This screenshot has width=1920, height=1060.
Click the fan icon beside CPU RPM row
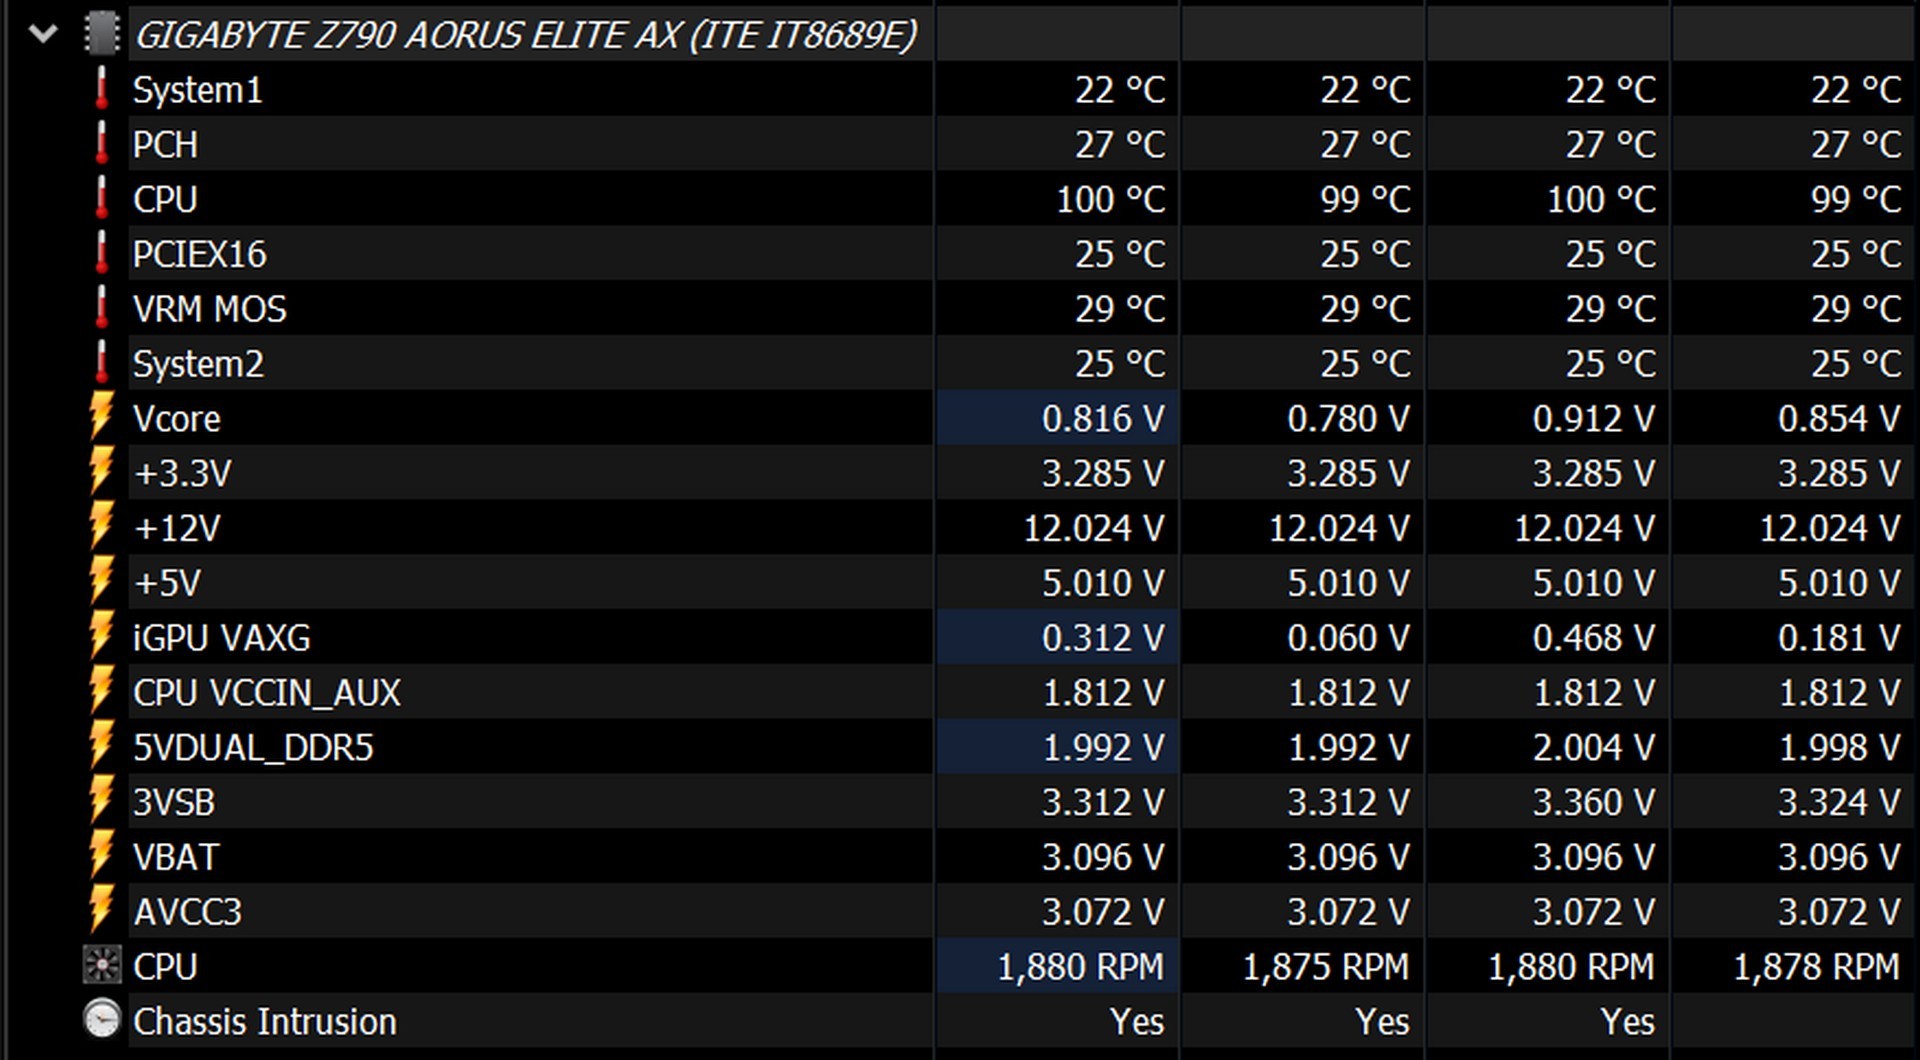102,966
